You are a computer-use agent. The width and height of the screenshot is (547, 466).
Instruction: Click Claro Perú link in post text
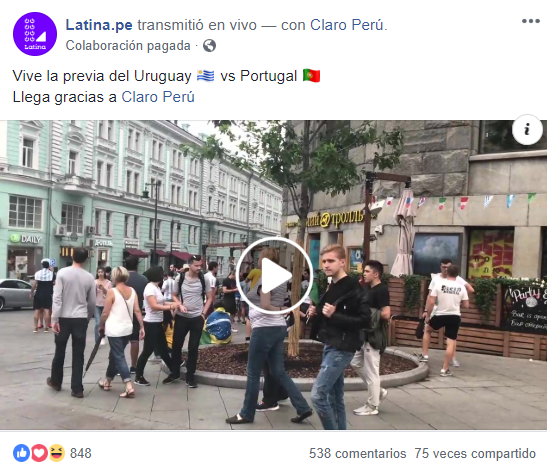[x=158, y=97]
